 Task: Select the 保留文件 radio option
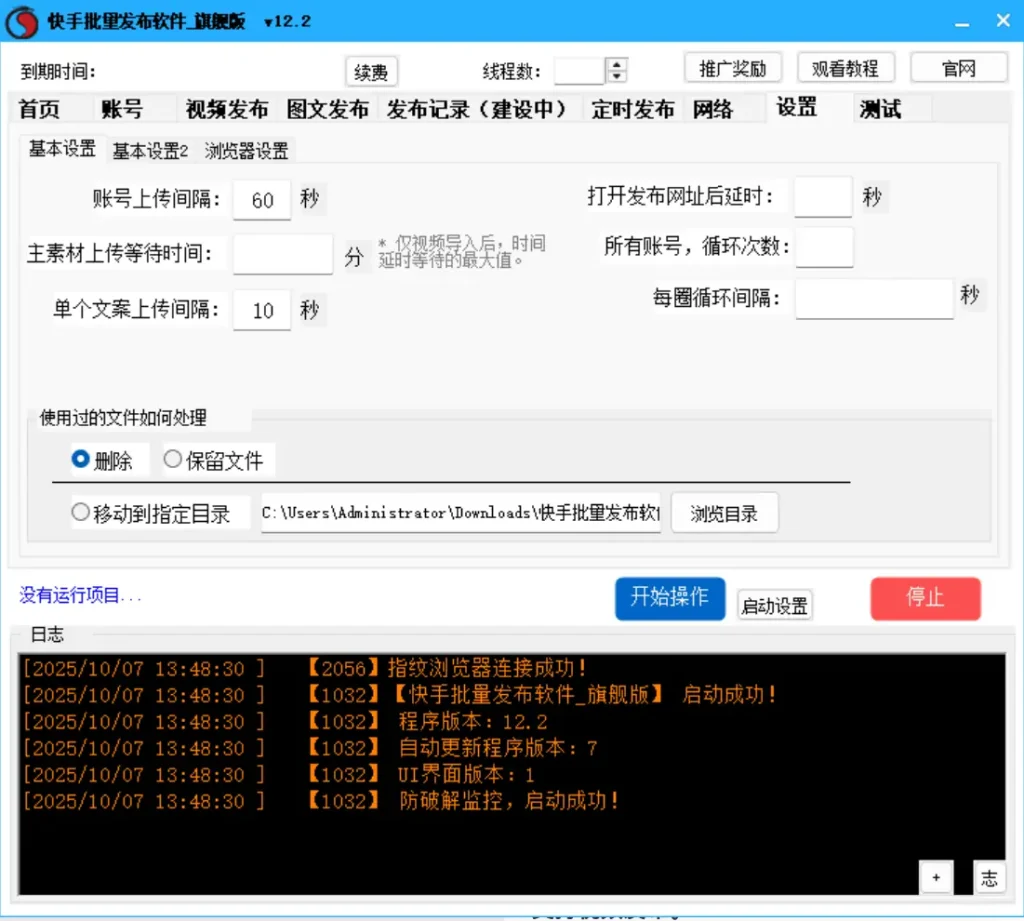[173, 459]
